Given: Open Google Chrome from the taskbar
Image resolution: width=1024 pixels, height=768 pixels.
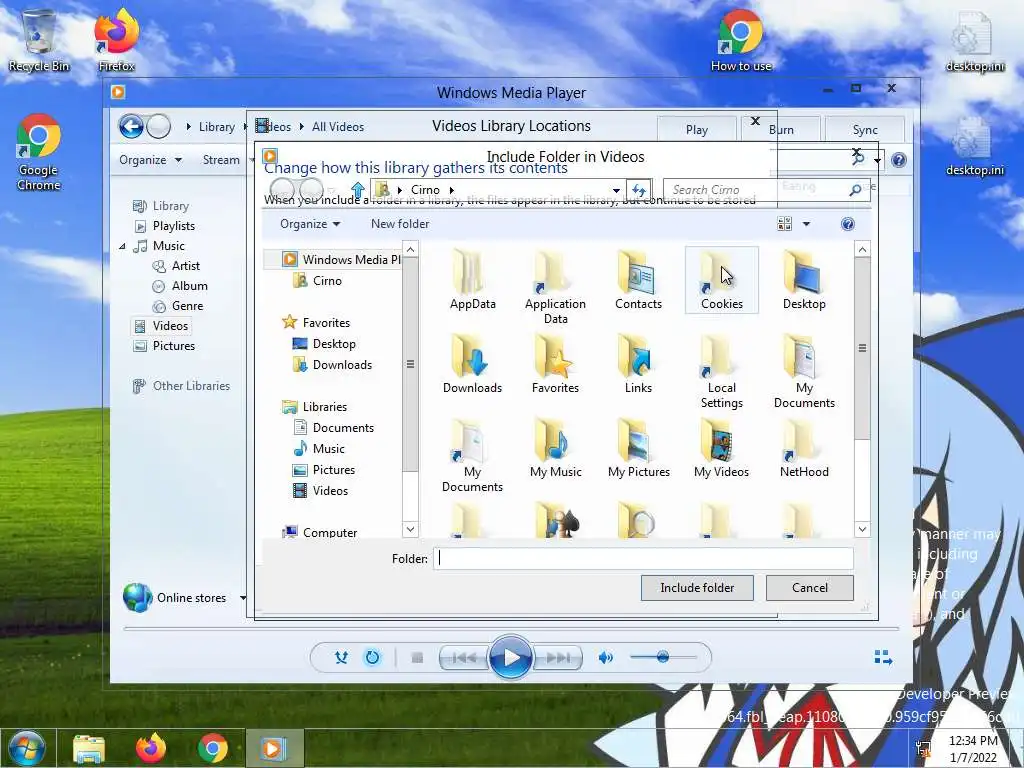Looking at the screenshot, I should (x=213, y=748).
